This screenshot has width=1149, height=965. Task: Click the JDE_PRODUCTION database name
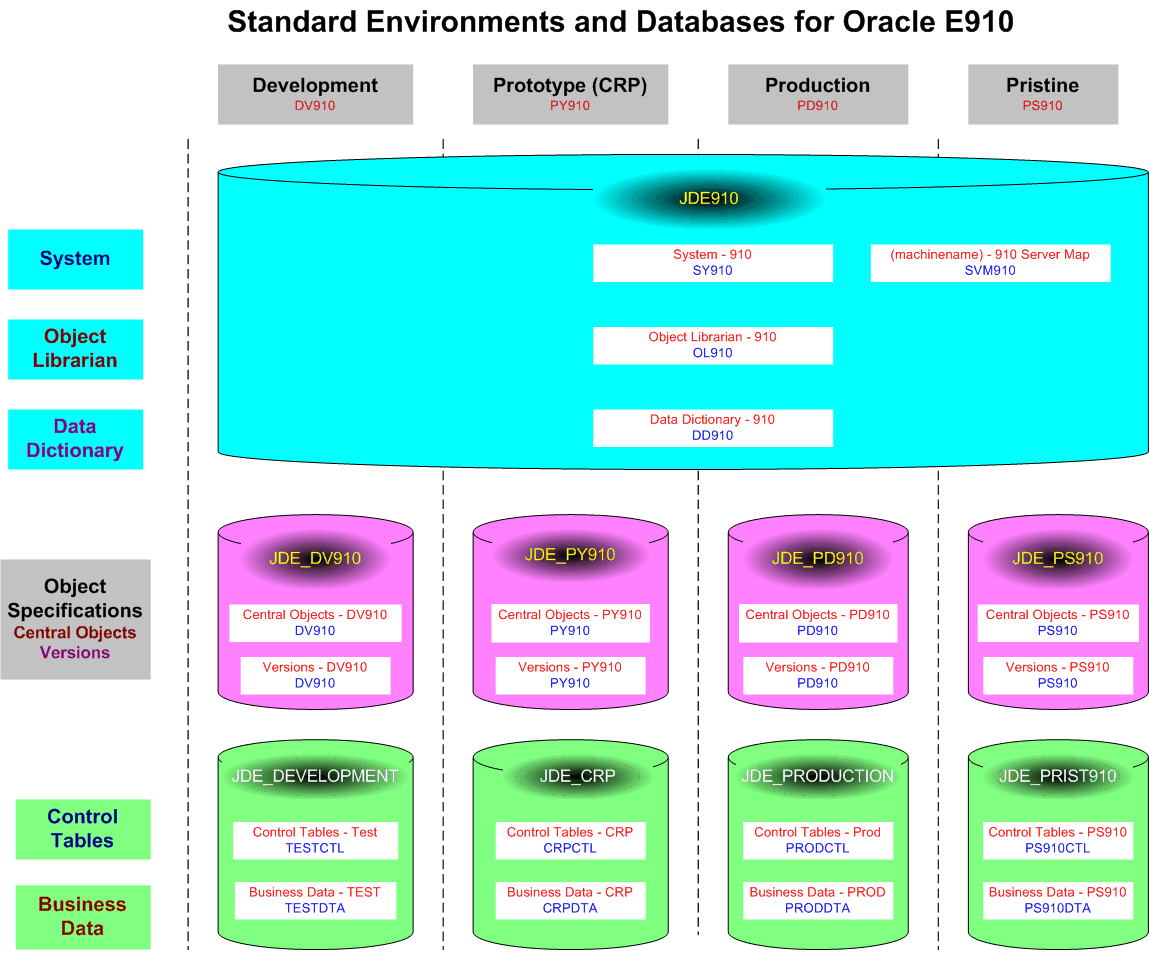point(818,776)
